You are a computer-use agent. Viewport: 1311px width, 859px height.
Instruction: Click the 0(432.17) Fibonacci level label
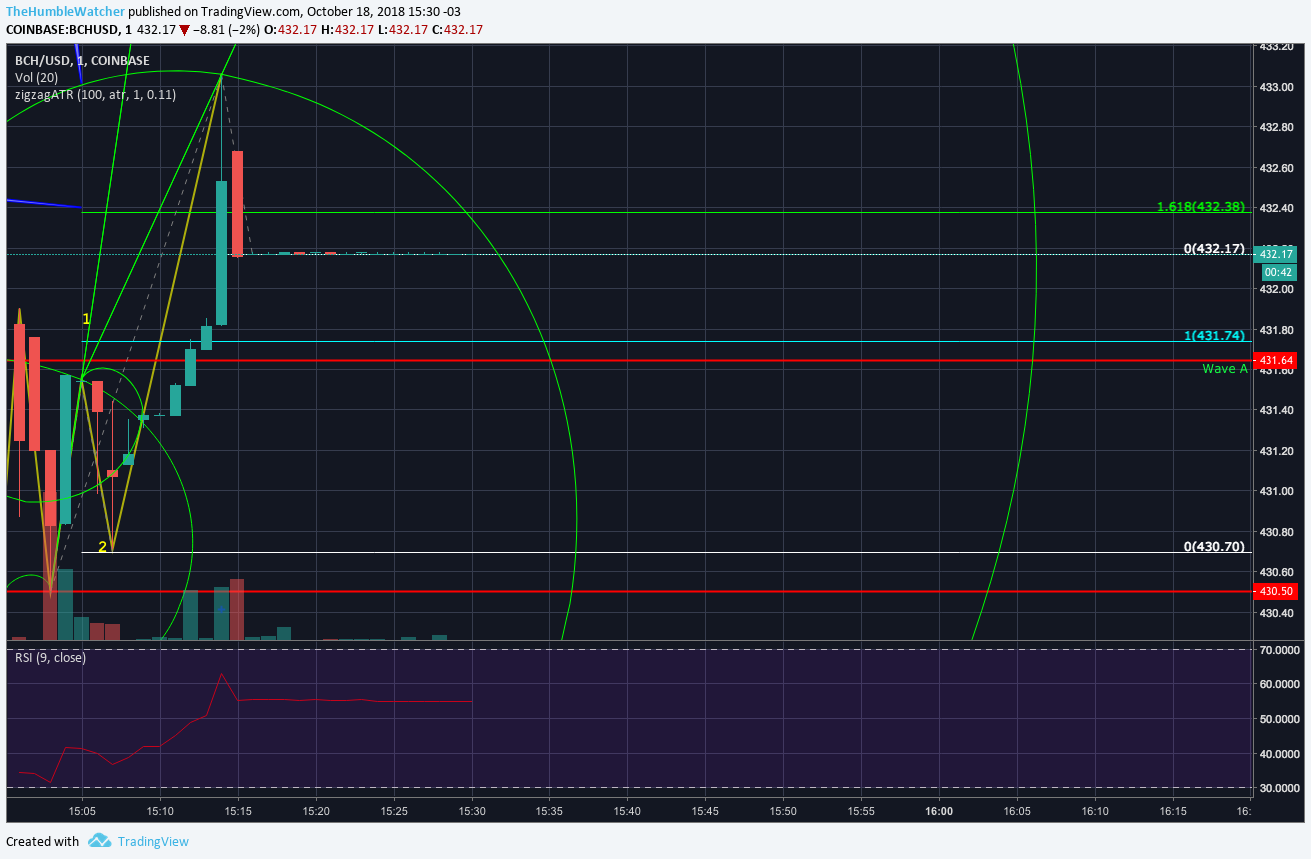(1214, 248)
